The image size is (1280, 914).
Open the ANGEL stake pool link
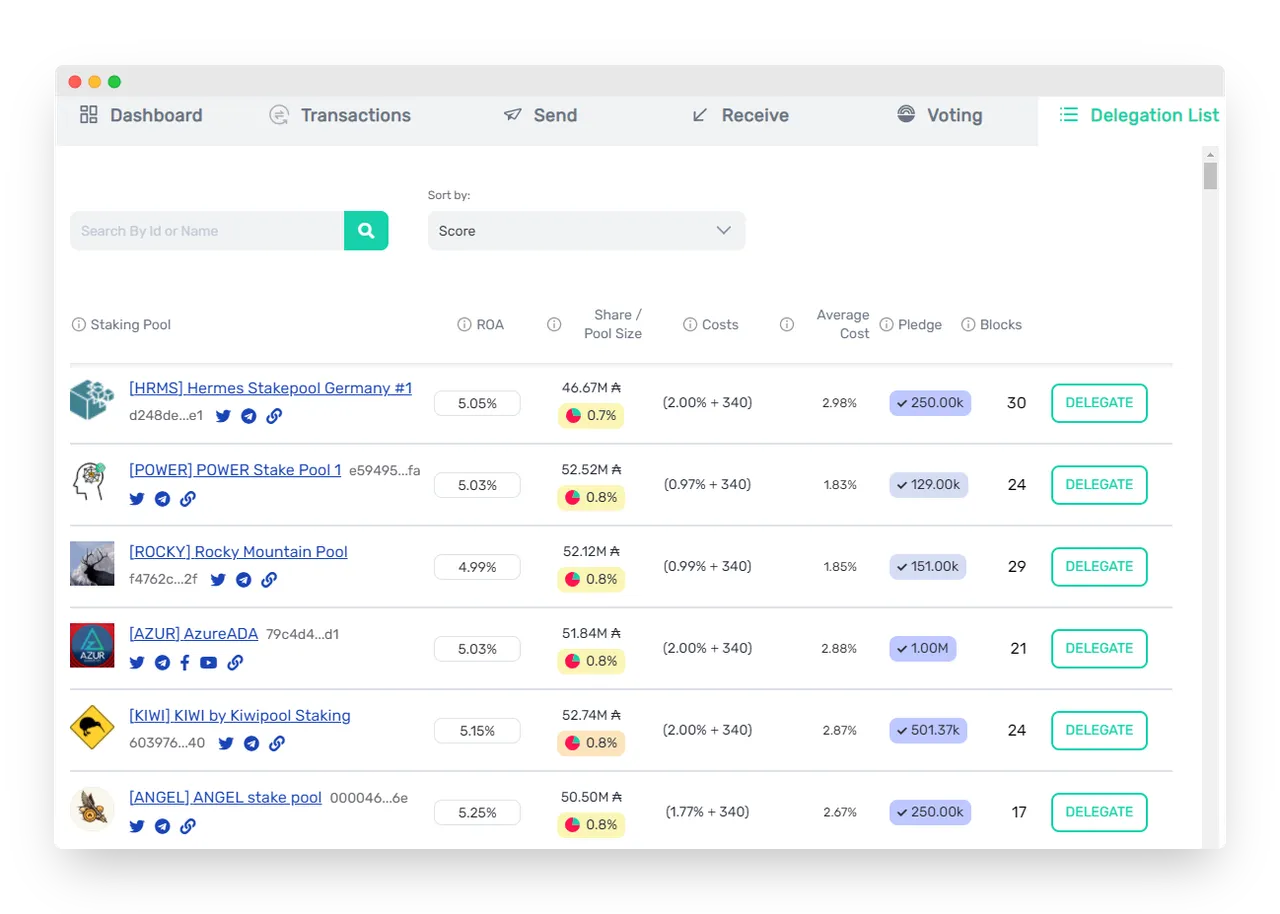[x=225, y=798]
